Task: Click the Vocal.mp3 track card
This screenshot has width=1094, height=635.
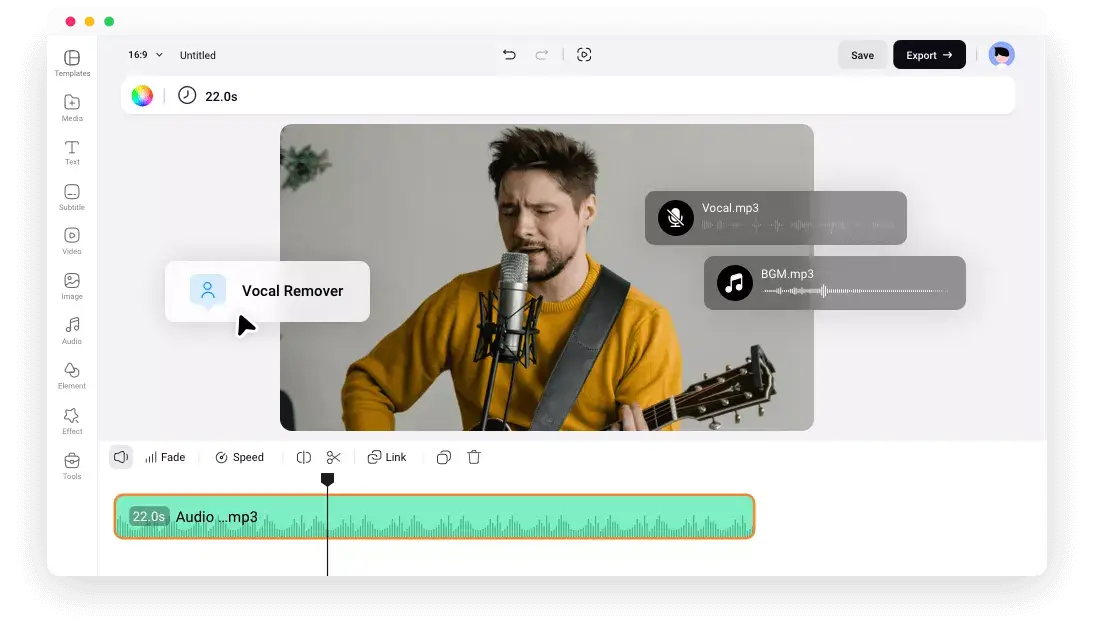Action: (x=776, y=218)
